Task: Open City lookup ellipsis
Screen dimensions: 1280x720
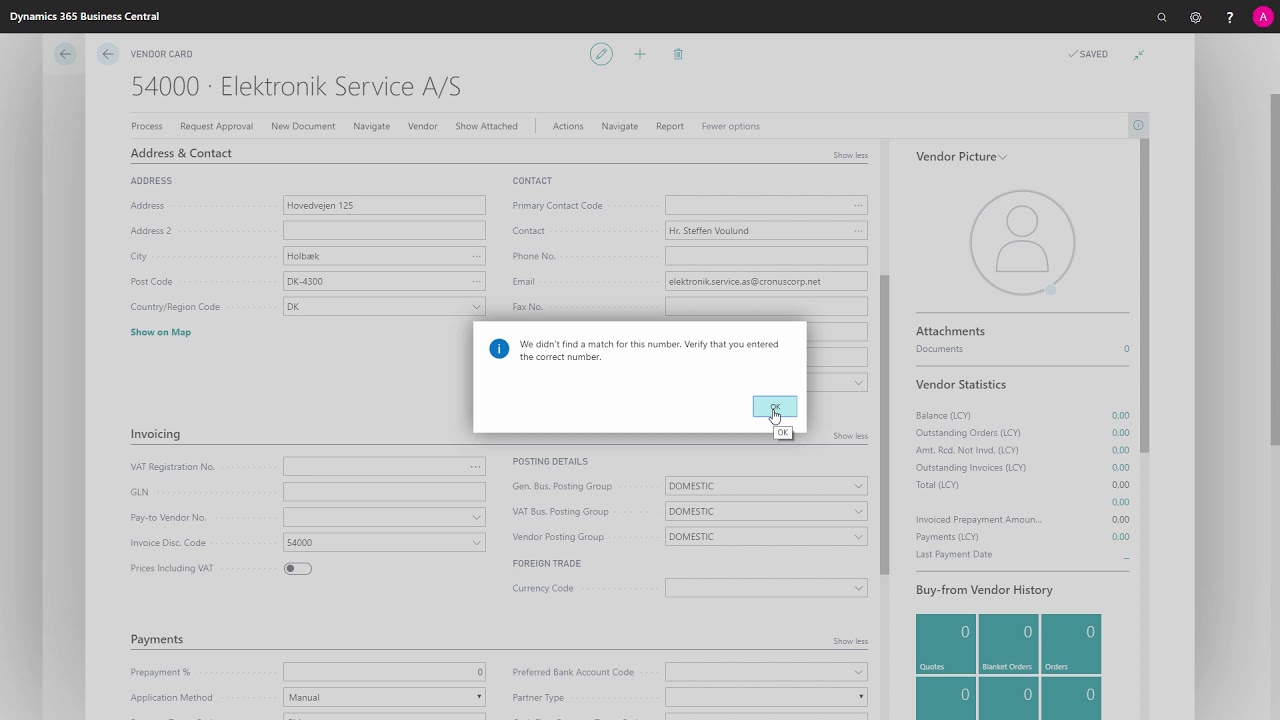Action: pyautogui.click(x=476, y=256)
